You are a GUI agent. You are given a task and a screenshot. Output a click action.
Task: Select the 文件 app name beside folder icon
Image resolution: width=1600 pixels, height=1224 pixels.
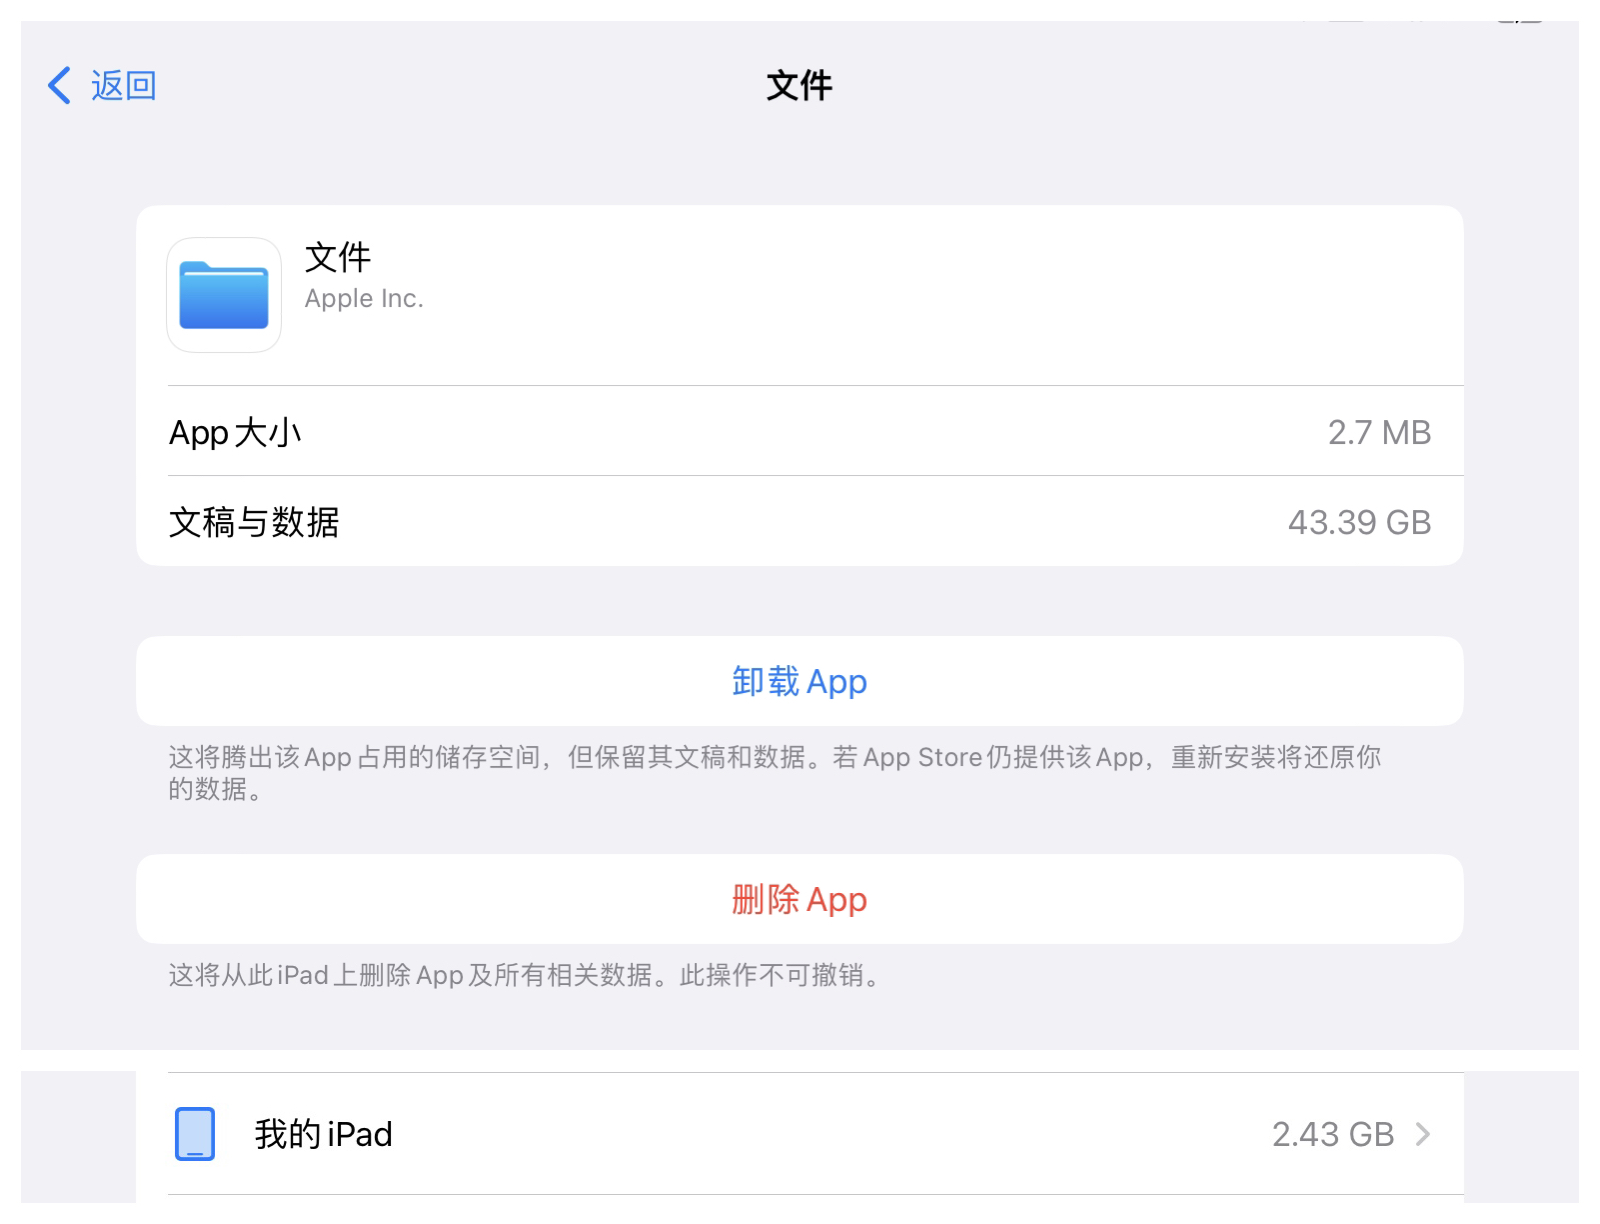coord(338,258)
